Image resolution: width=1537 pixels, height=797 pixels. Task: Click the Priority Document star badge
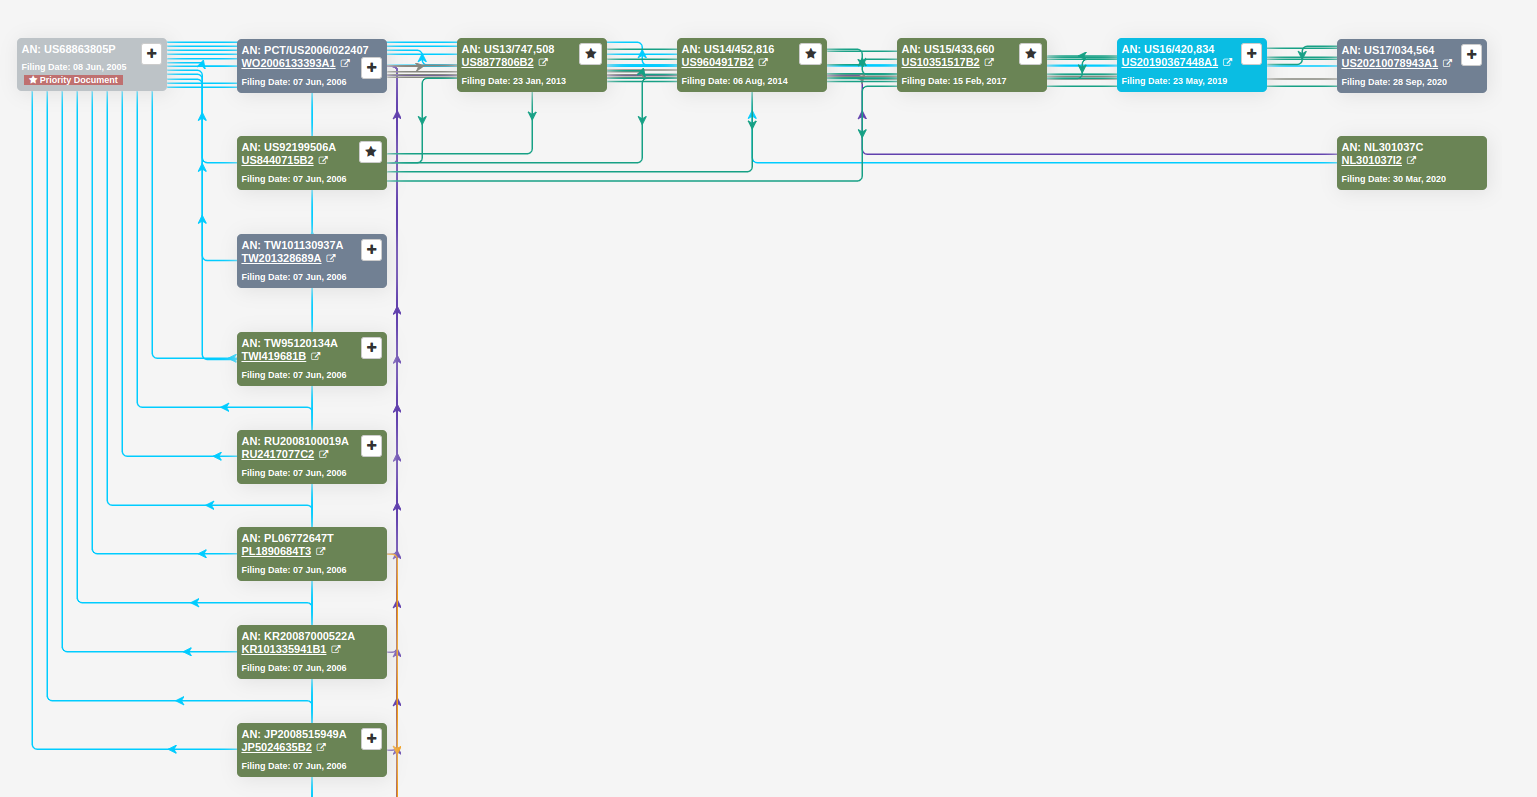pyautogui.click(x=72, y=79)
